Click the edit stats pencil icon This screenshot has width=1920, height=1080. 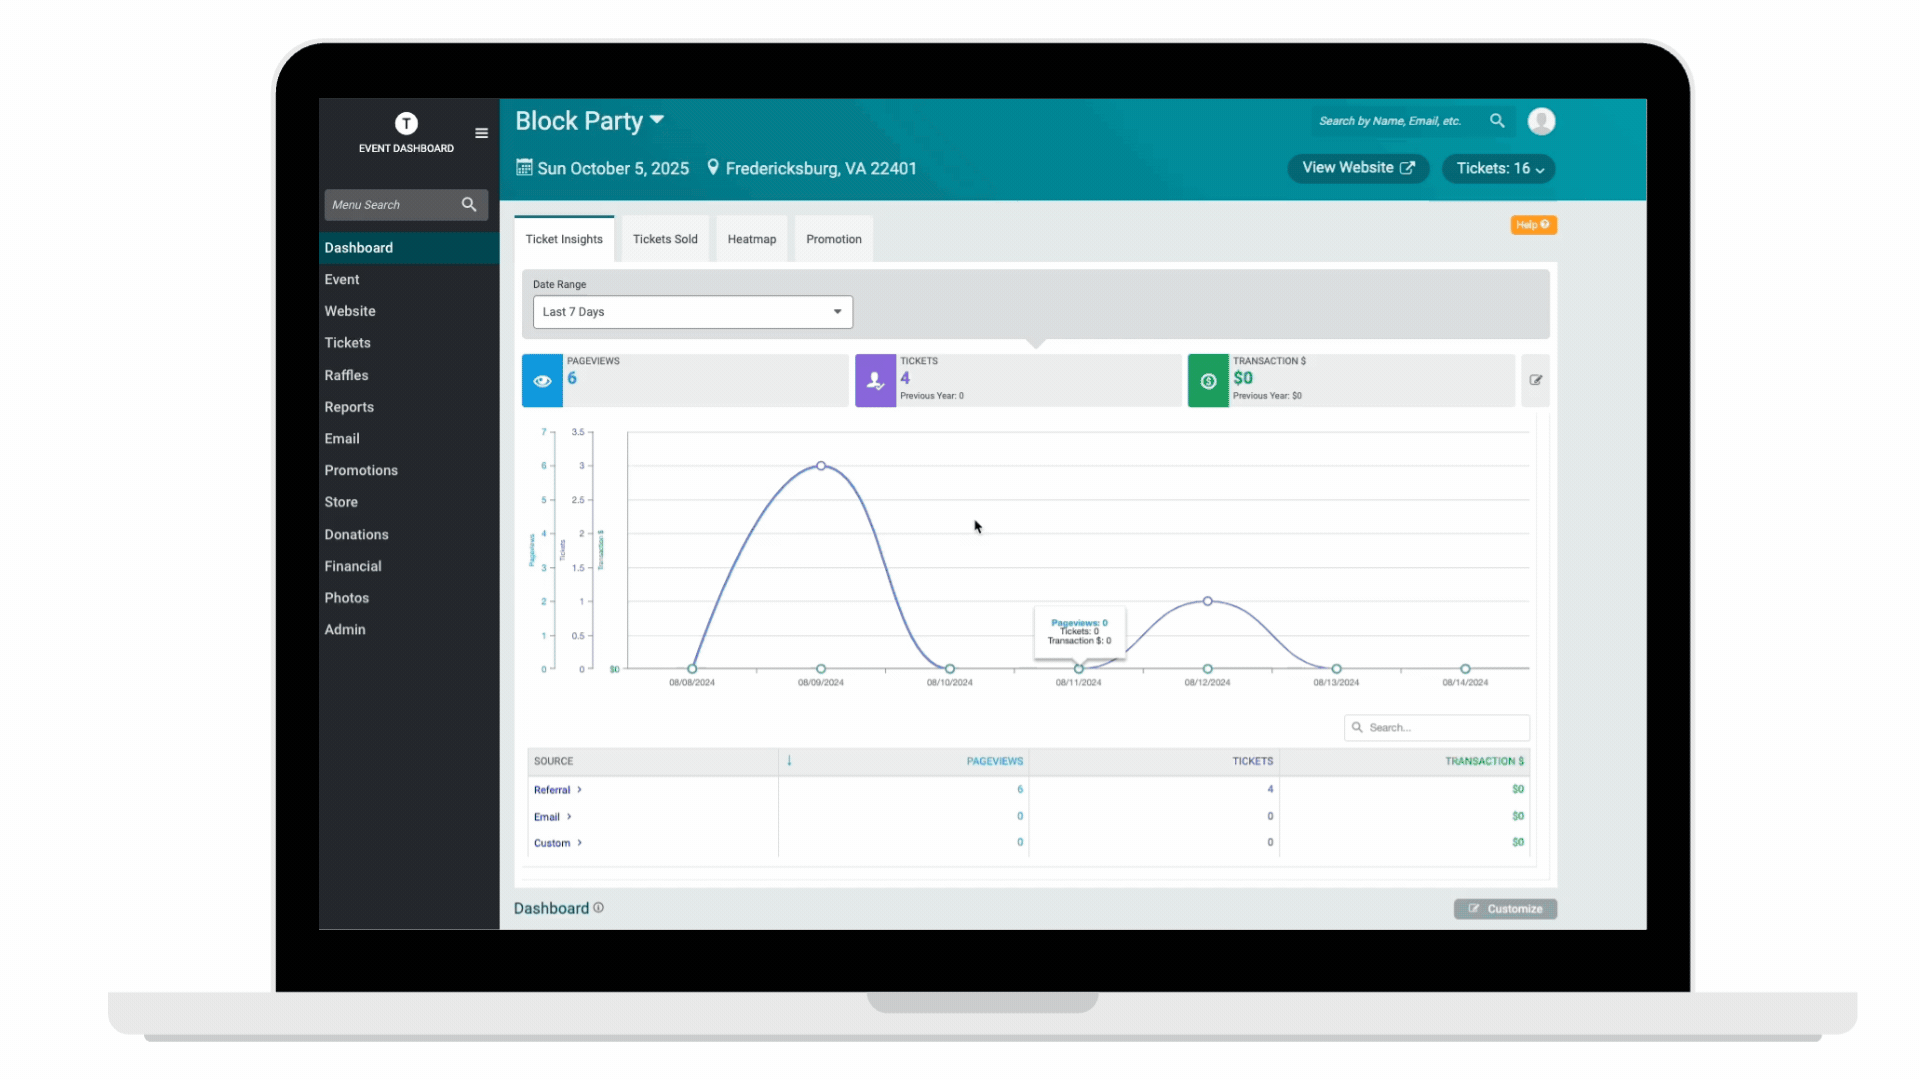coord(1535,380)
